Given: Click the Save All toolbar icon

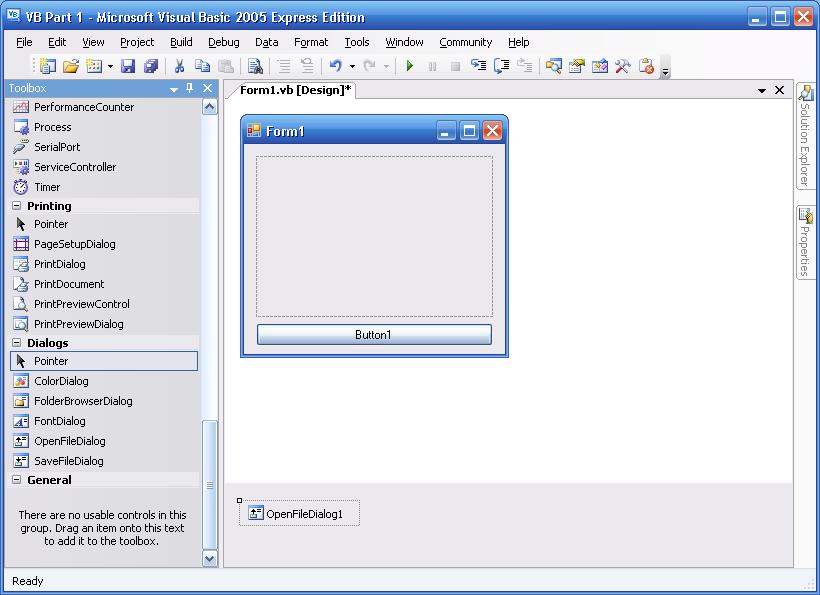Looking at the screenshot, I should 151,66.
